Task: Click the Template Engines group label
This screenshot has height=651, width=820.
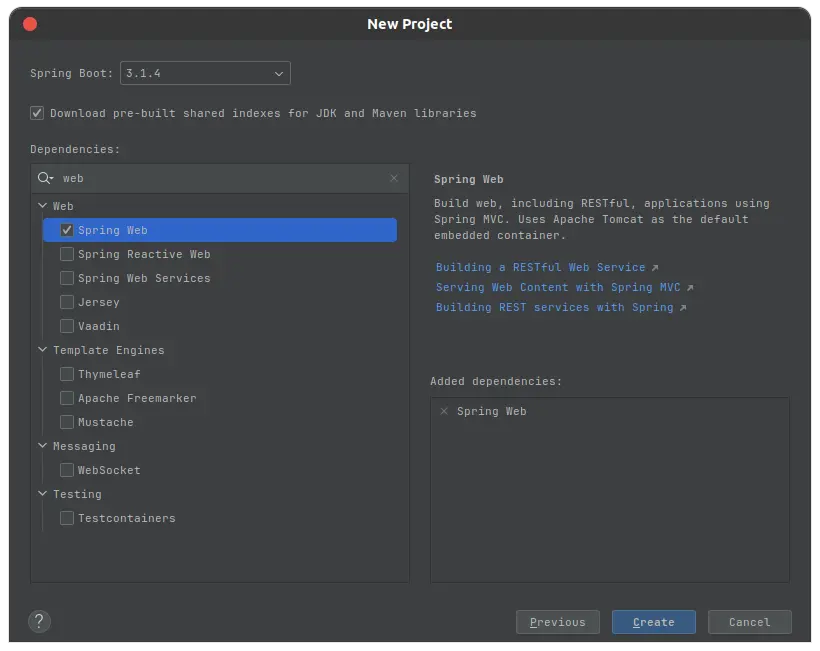Action: click(108, 350)
